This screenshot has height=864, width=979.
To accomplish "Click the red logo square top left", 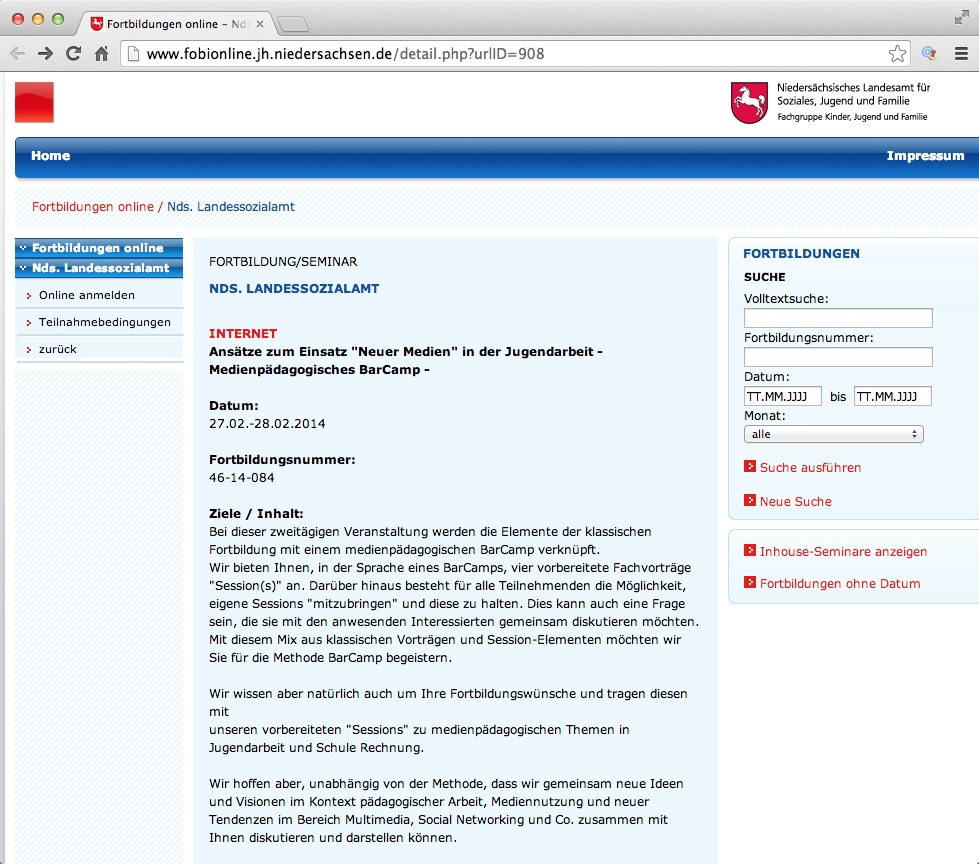I will (34, 102).
